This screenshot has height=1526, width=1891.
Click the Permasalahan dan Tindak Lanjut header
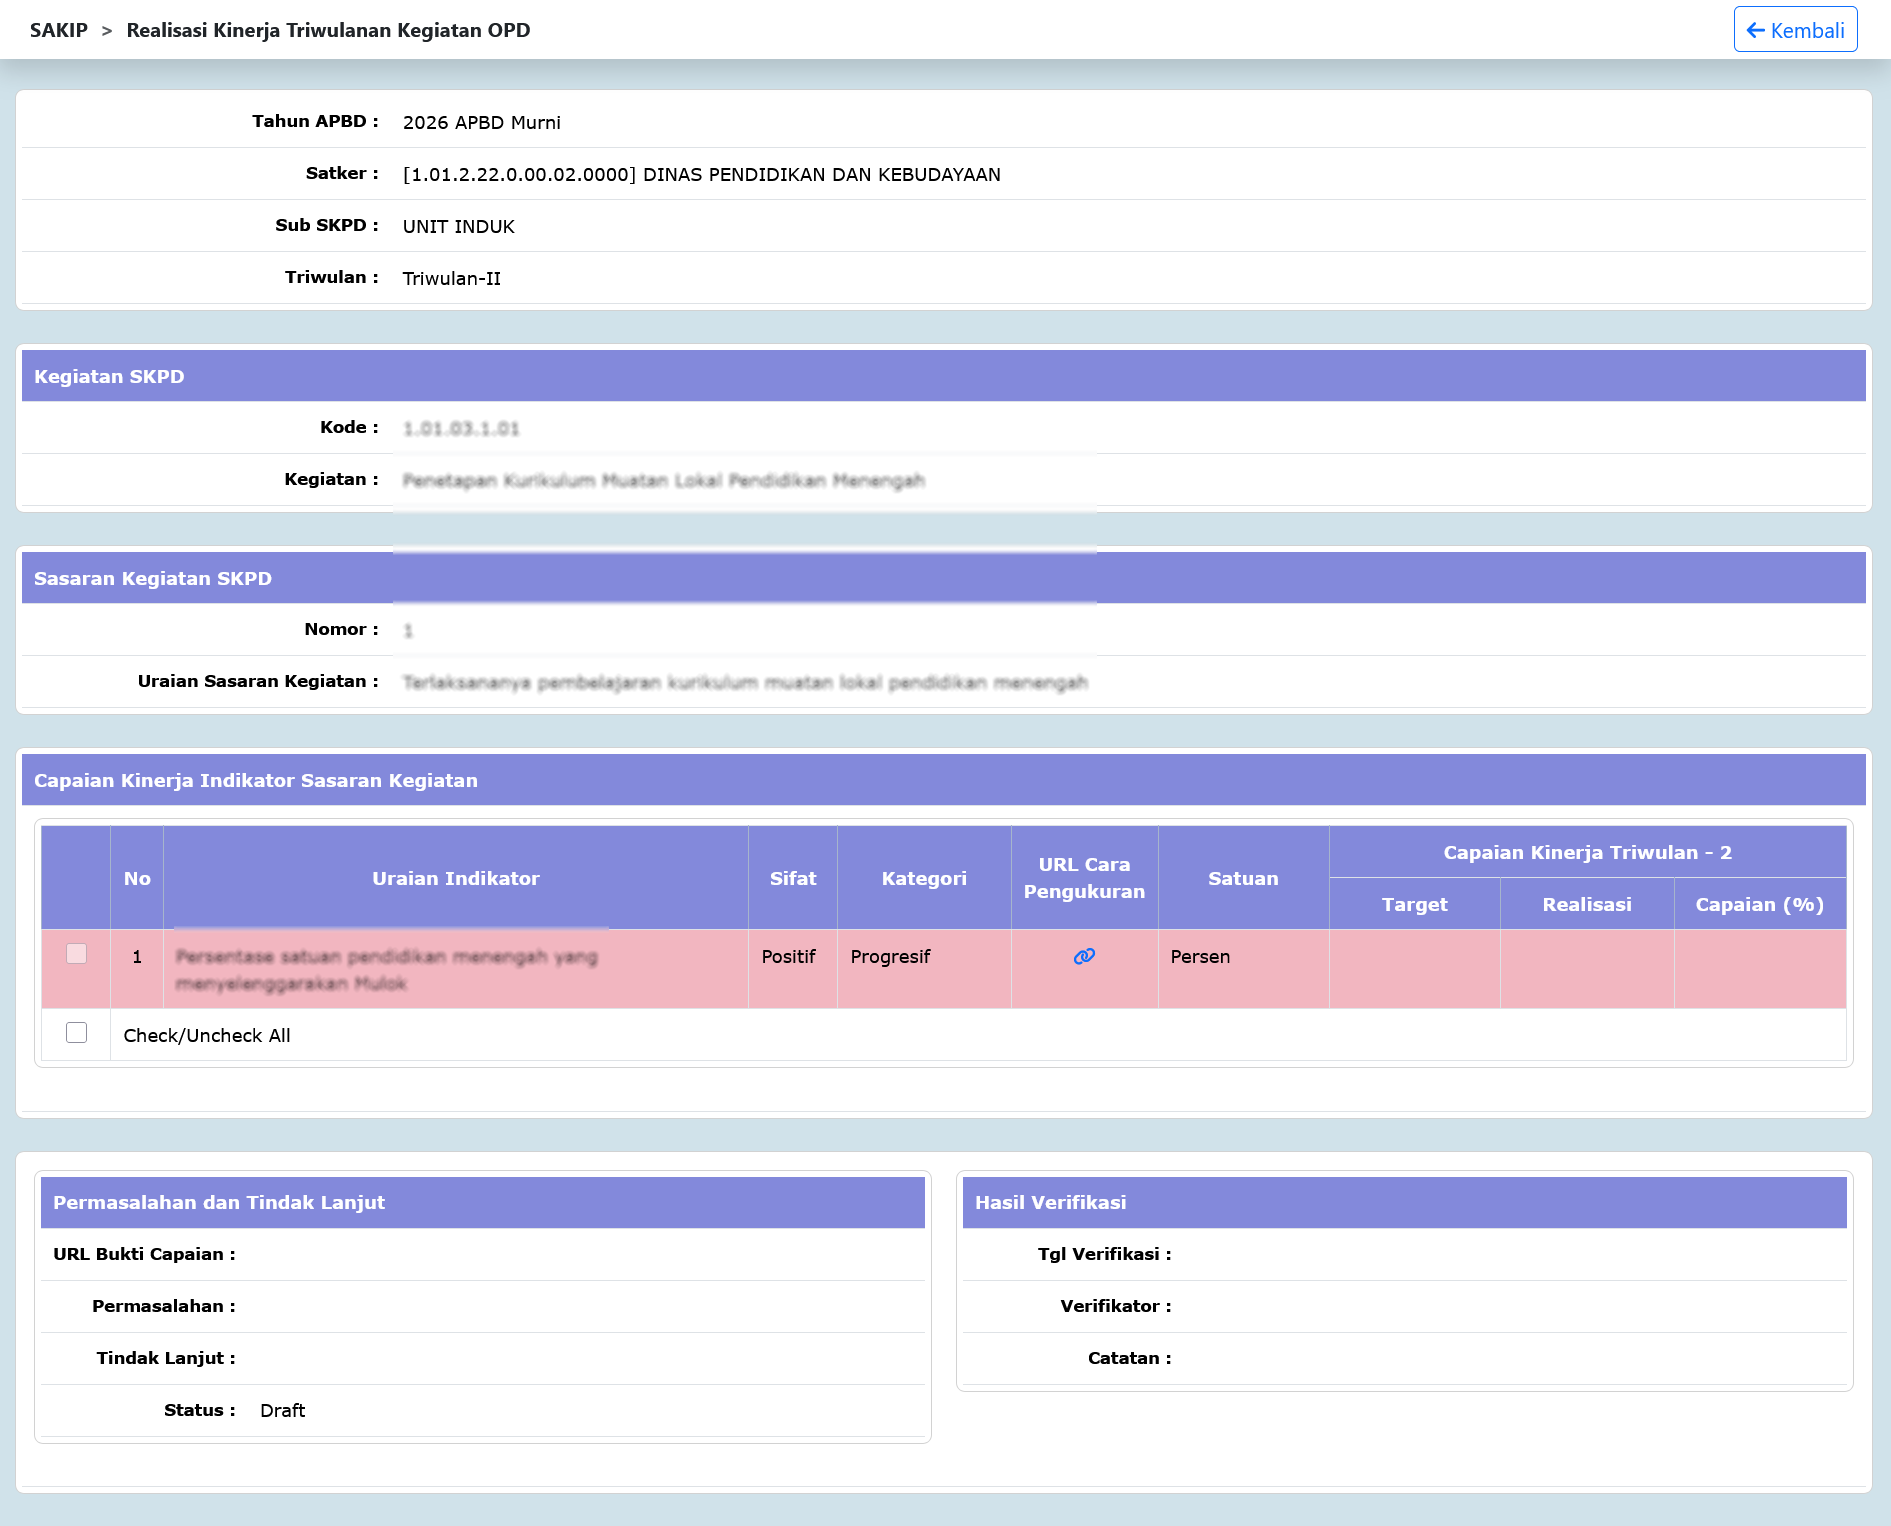tap(483, 1202)
